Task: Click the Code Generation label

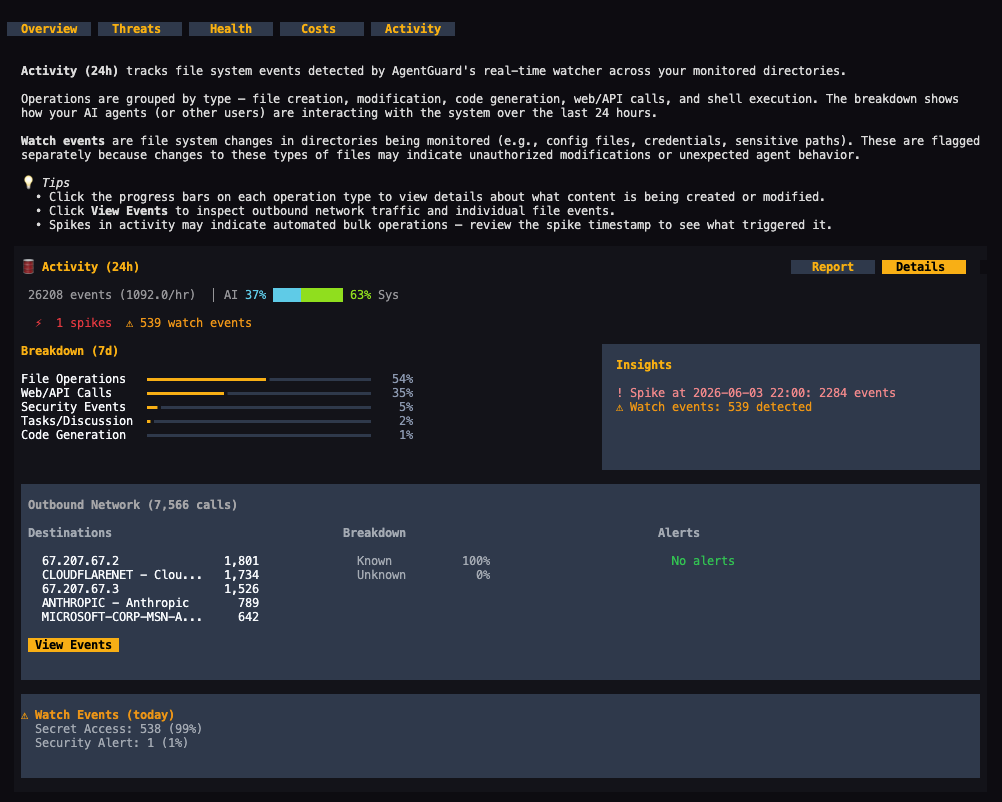Action: click(73, 435)
